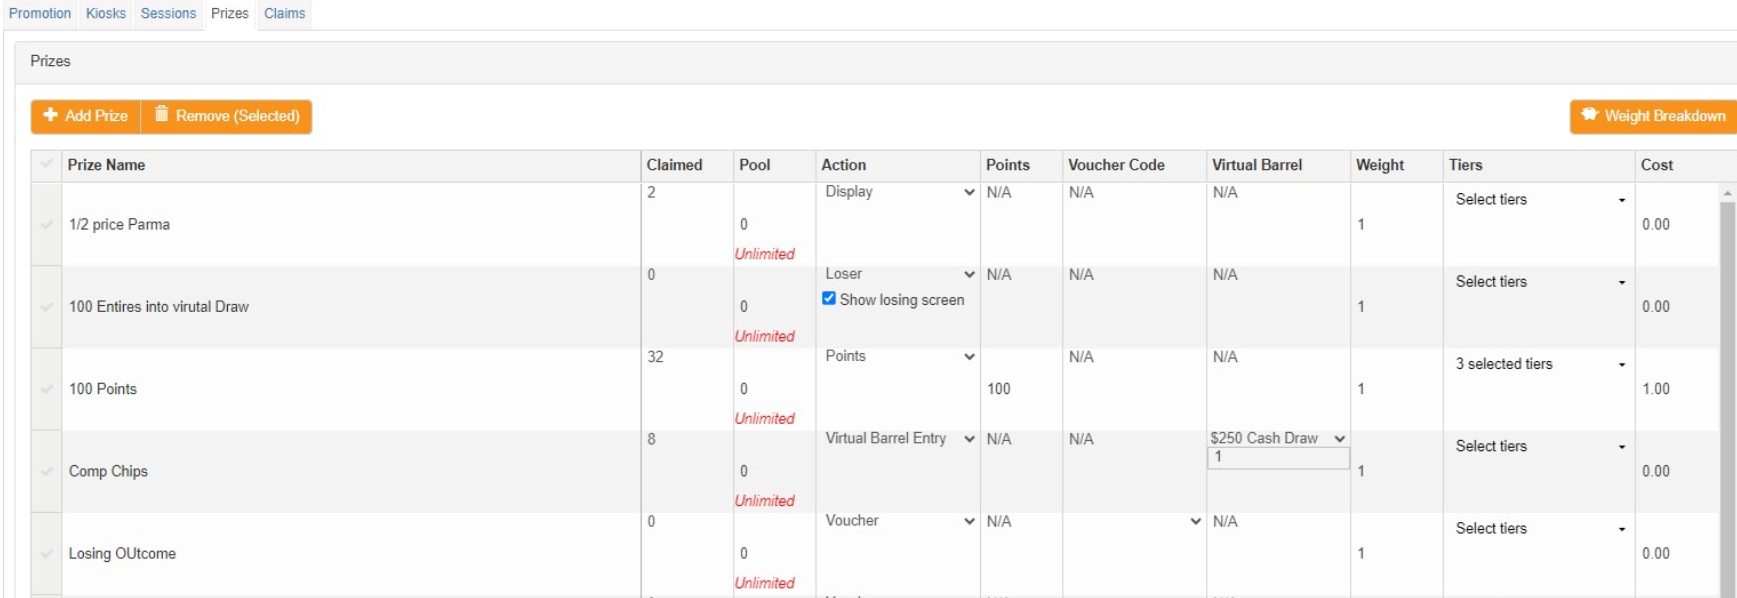
Task: Sort by the Prize Name column header
Action: click(106, 165)
